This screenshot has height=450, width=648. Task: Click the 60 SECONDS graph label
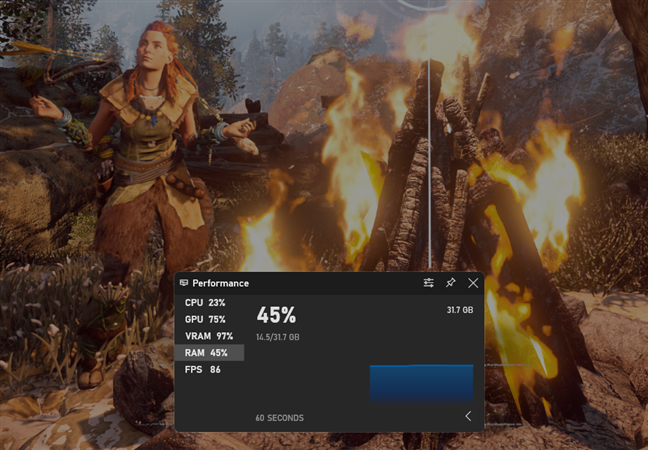pyautogui.click(x=279, y=418)
